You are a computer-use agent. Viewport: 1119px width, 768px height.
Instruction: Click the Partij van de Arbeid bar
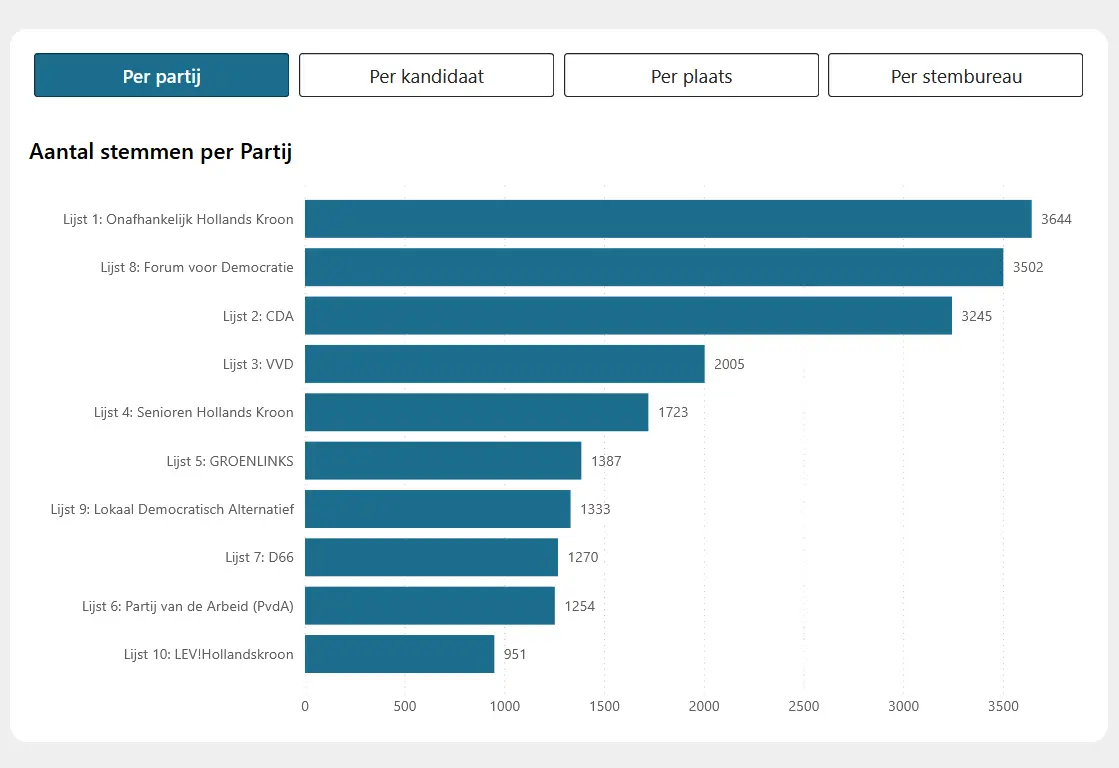point(429,606)
